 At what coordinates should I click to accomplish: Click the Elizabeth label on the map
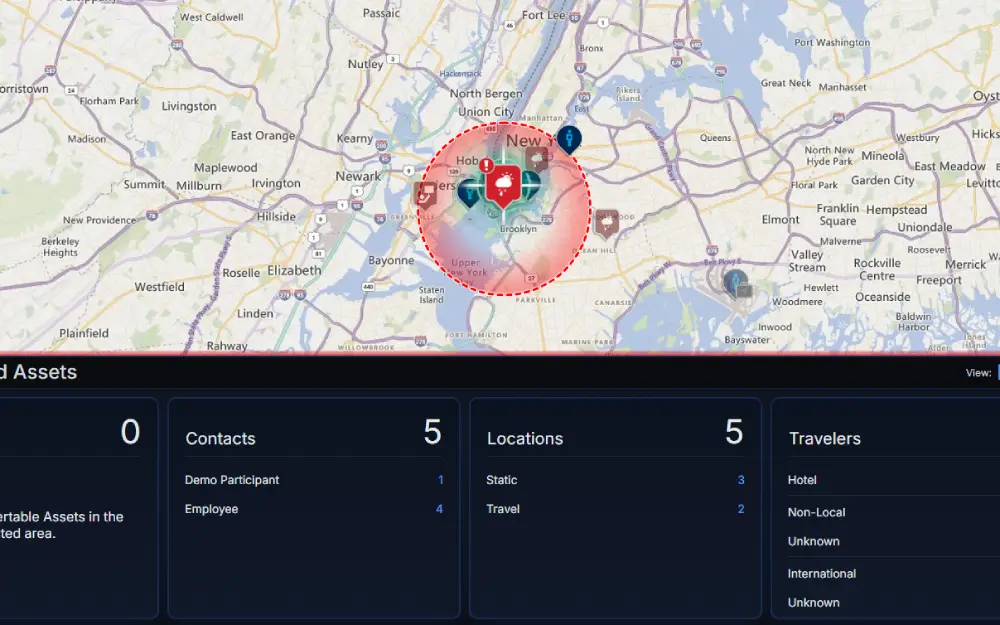[294, 270]
